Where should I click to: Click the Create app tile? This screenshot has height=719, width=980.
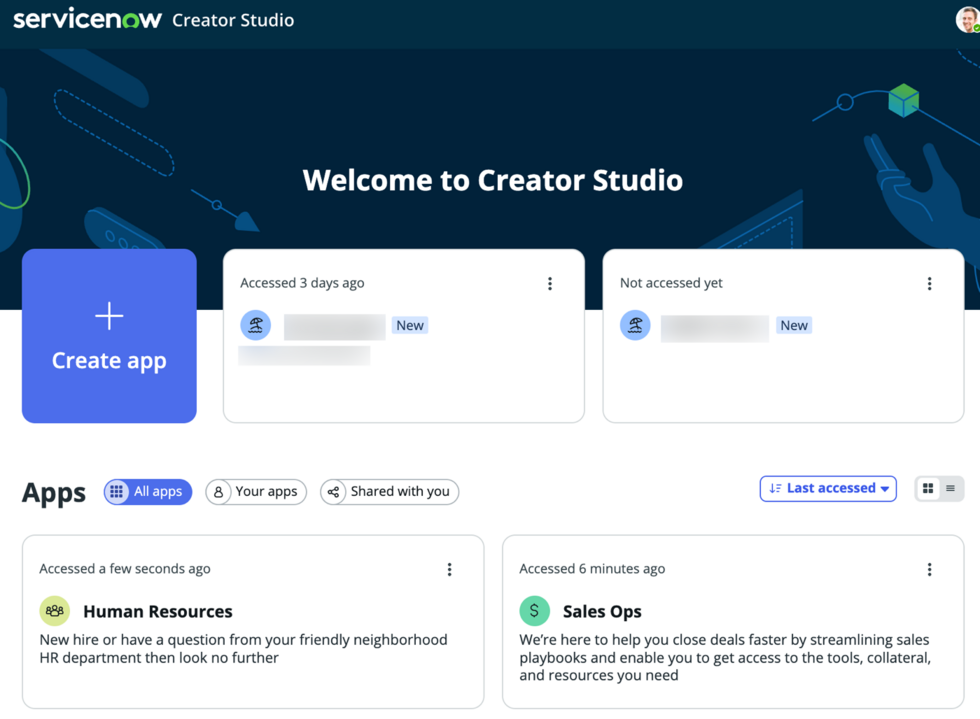(x=109, y=336)
